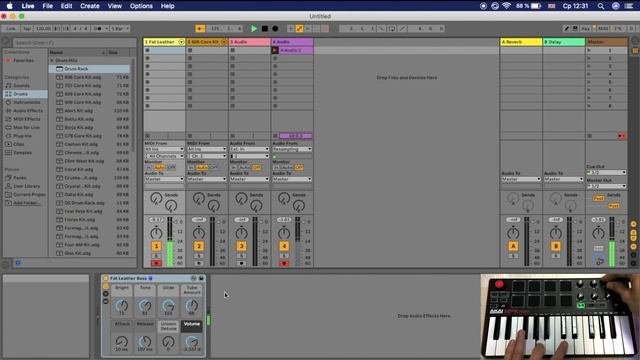
Task: Open the Apple menu
Action: point(9,6)
